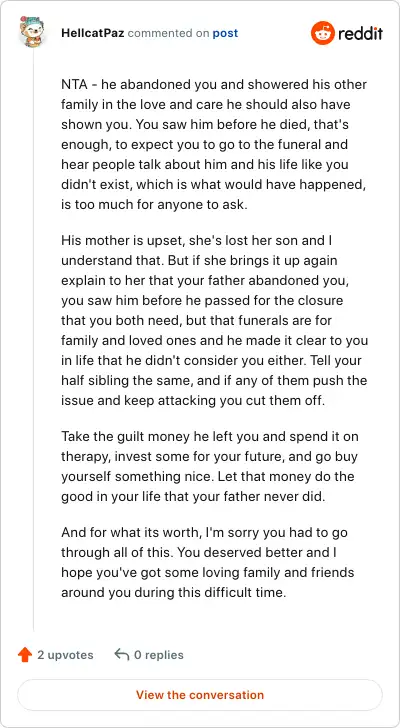The width and height of the screenshot is (400, 728).
Task: Open the HellcatPaz username profile link
Action: point(92,33)
